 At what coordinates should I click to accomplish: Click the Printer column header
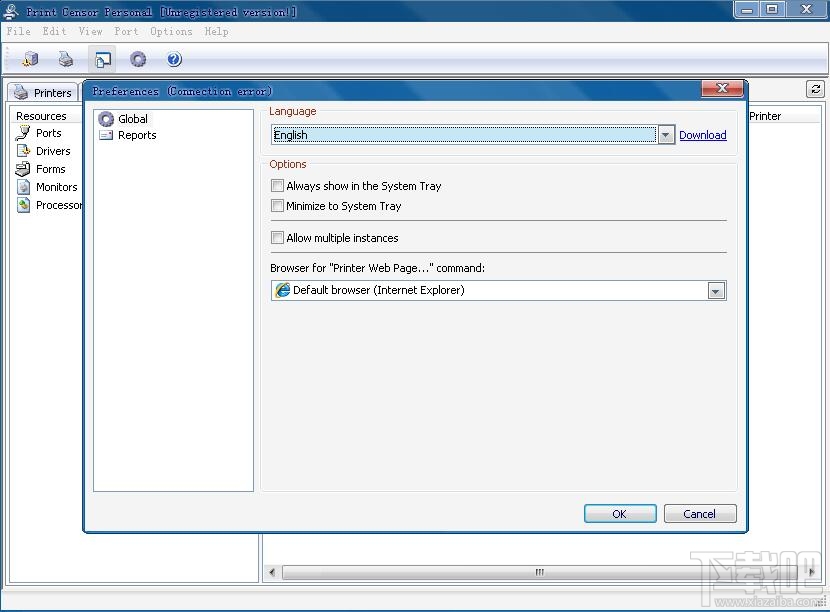coord(765,115)
